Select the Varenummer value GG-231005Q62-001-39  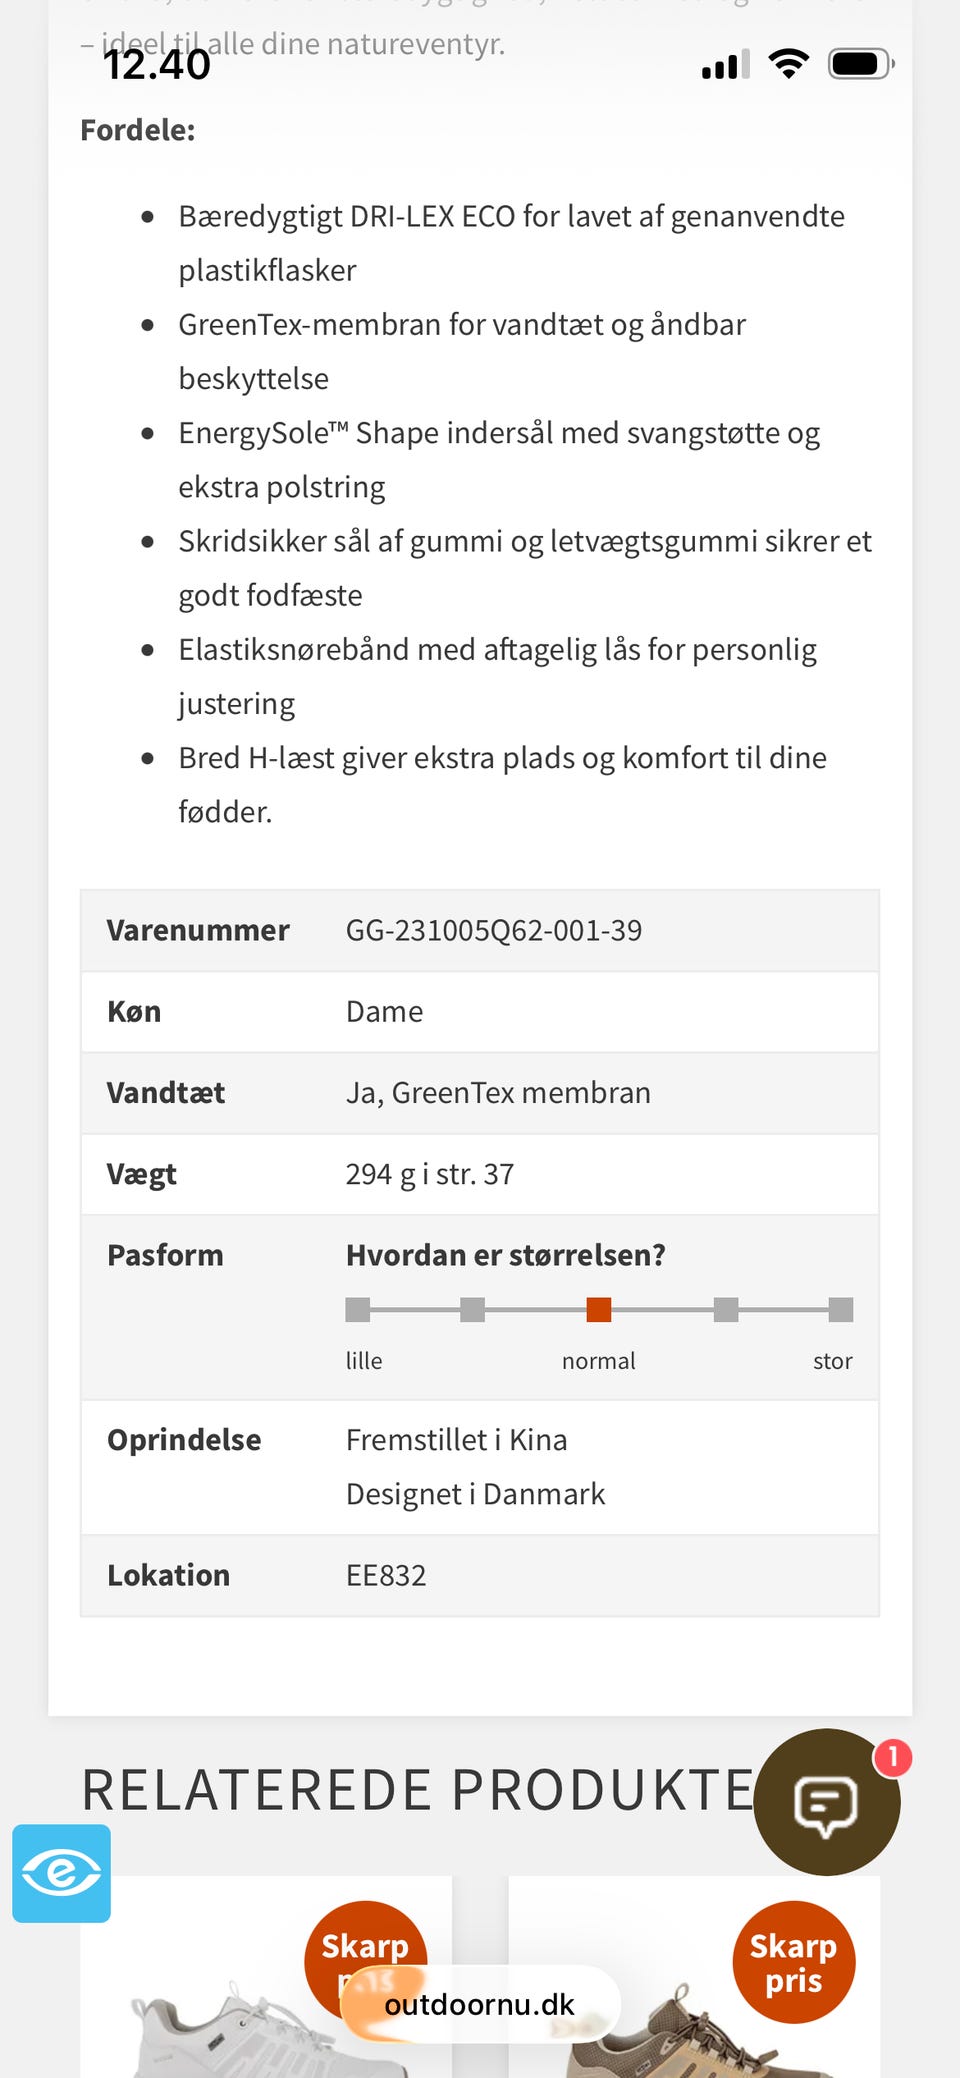[494, 930]
